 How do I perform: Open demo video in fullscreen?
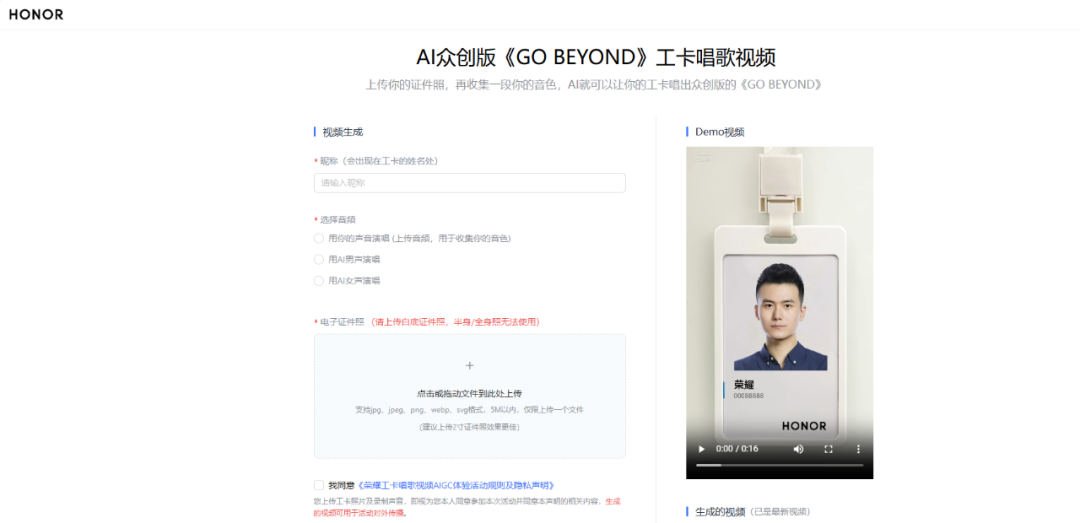[x=829, y=449]
